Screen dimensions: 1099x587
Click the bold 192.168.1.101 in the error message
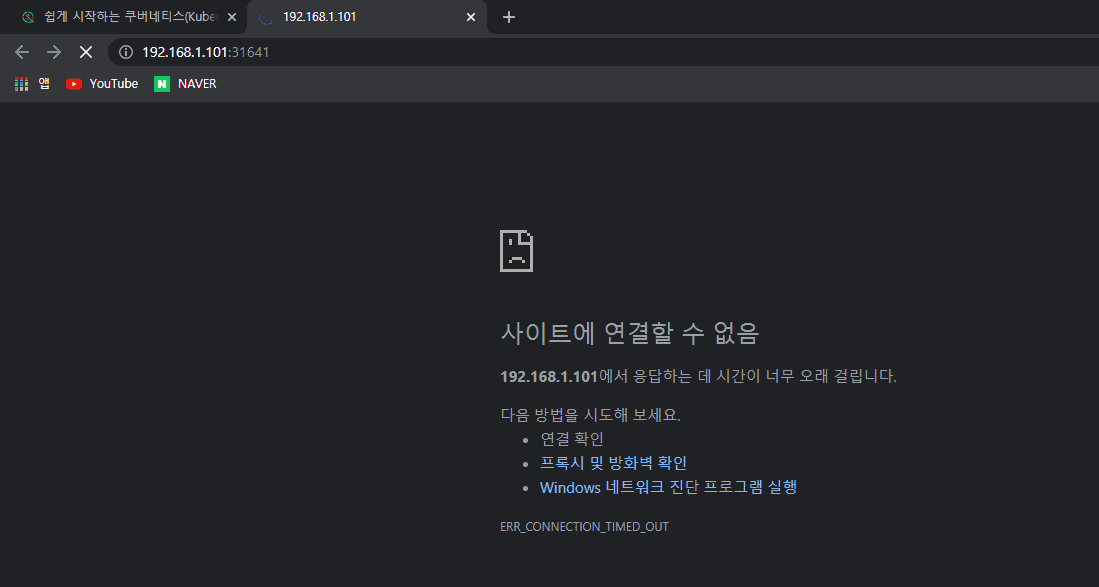549,376
